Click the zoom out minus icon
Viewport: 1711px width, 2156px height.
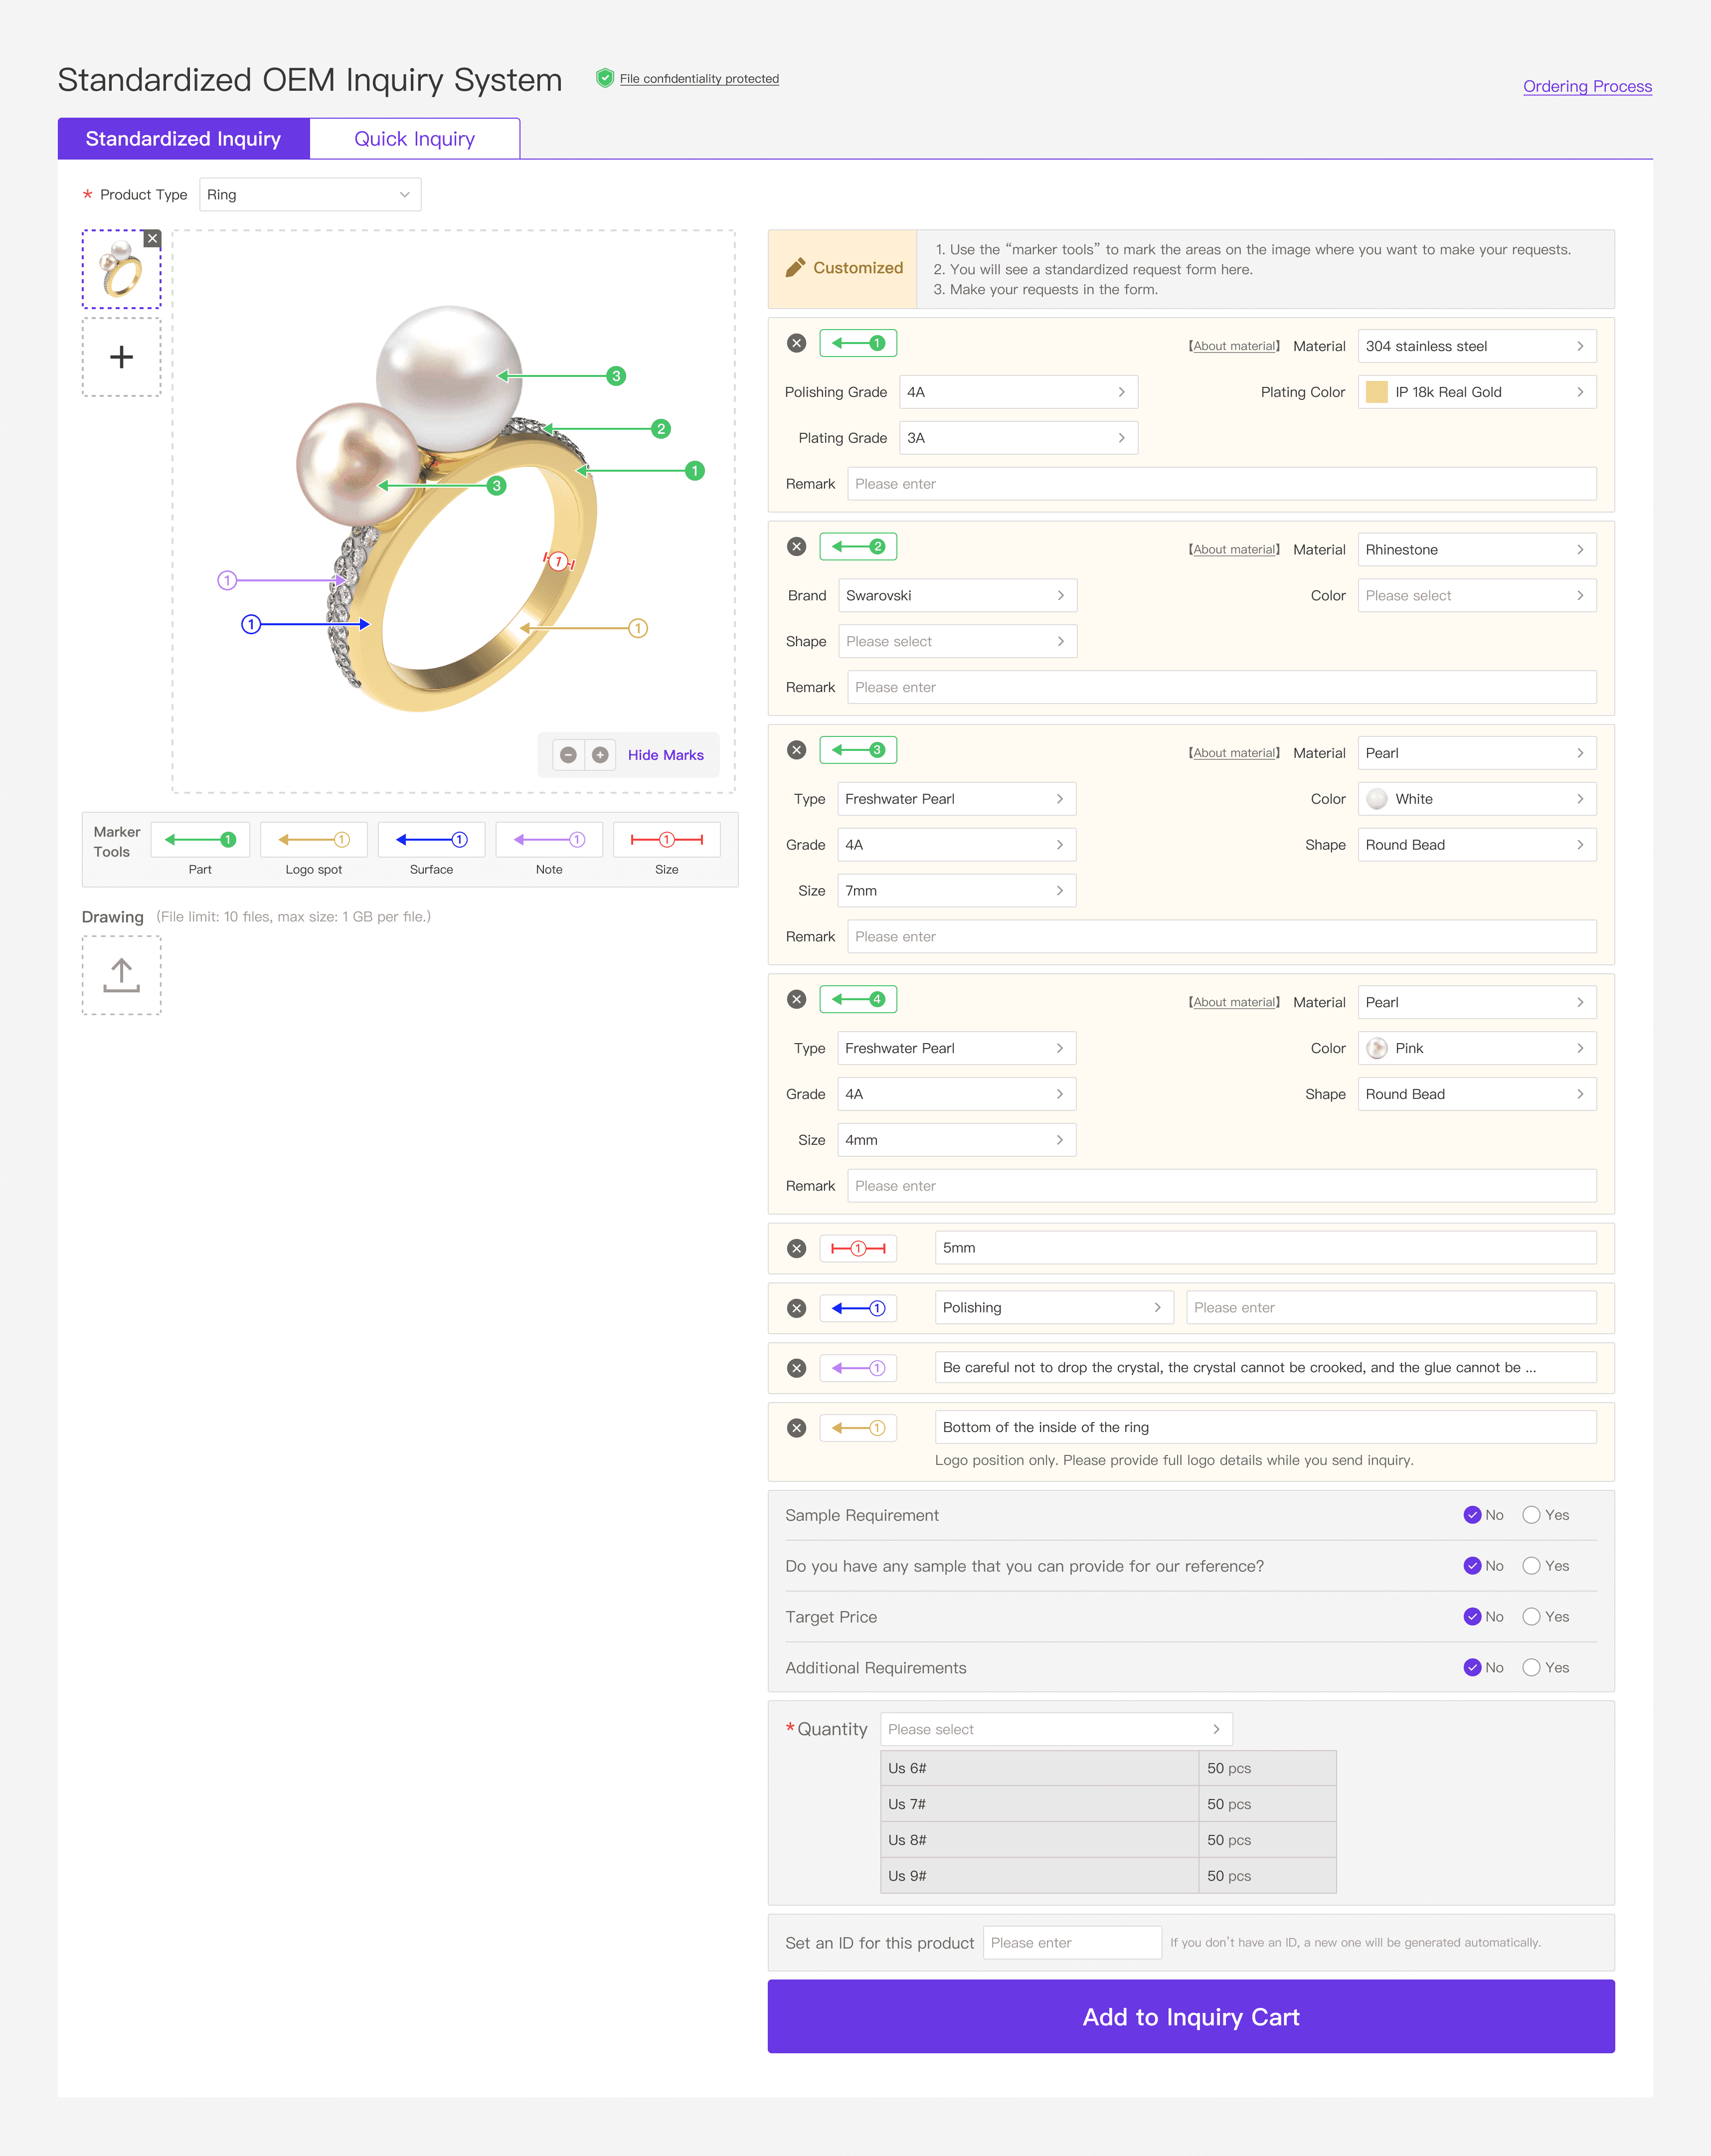pyautogui.click(x=568, y=755)
